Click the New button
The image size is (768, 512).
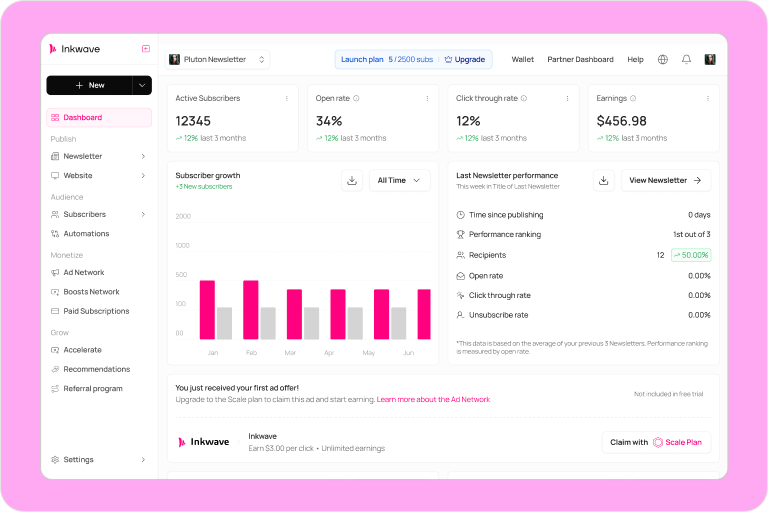click(90, 85)
